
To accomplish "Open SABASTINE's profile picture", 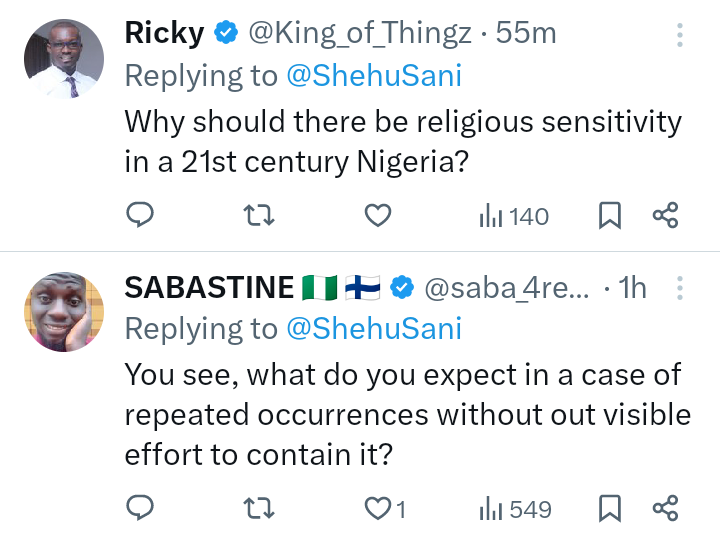I will 64,312.
